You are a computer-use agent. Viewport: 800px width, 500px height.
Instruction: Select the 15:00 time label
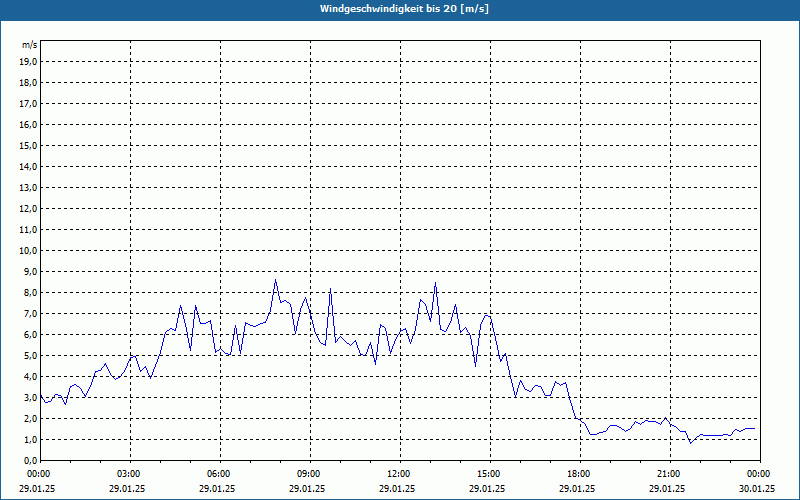click(x=489, y=474)
